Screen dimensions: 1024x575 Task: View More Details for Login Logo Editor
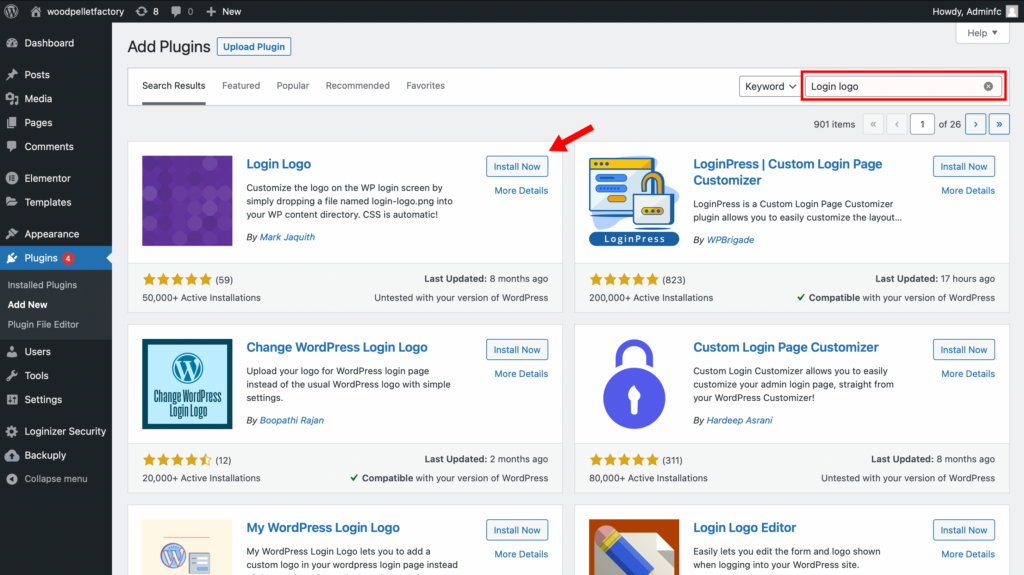[x=968, y=554]
